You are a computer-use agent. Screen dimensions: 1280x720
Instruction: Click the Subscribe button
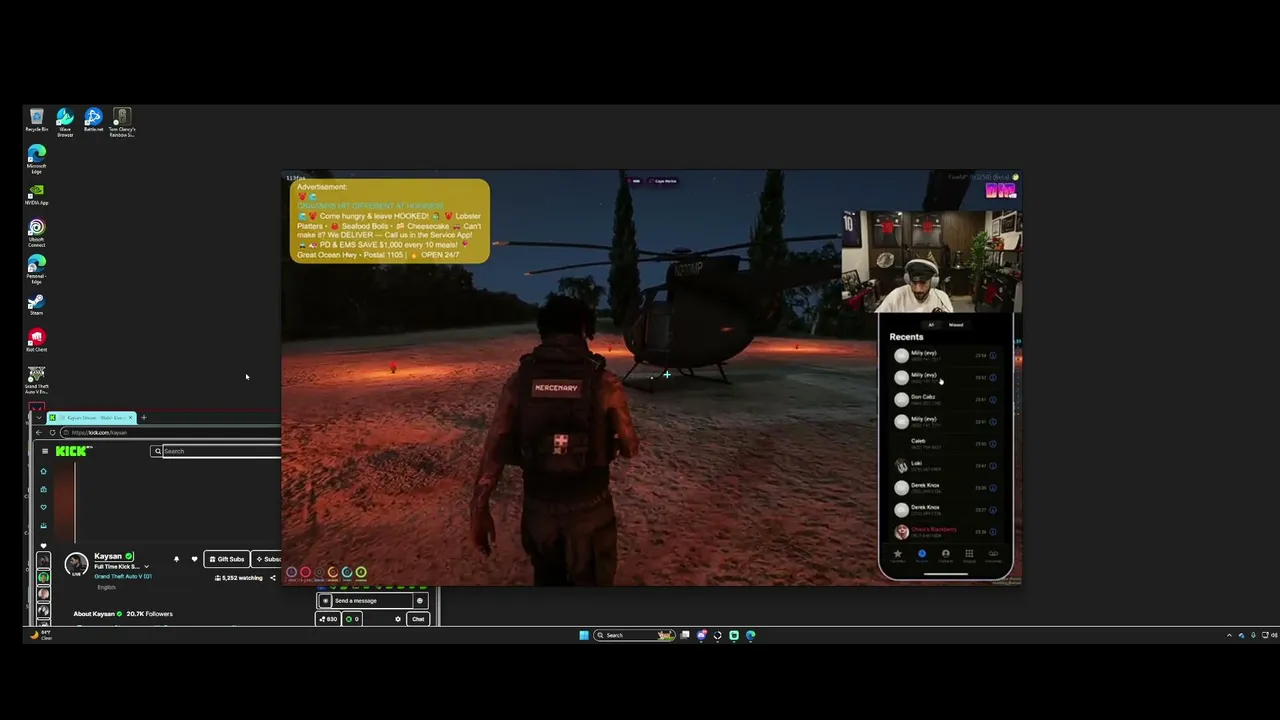268,559
